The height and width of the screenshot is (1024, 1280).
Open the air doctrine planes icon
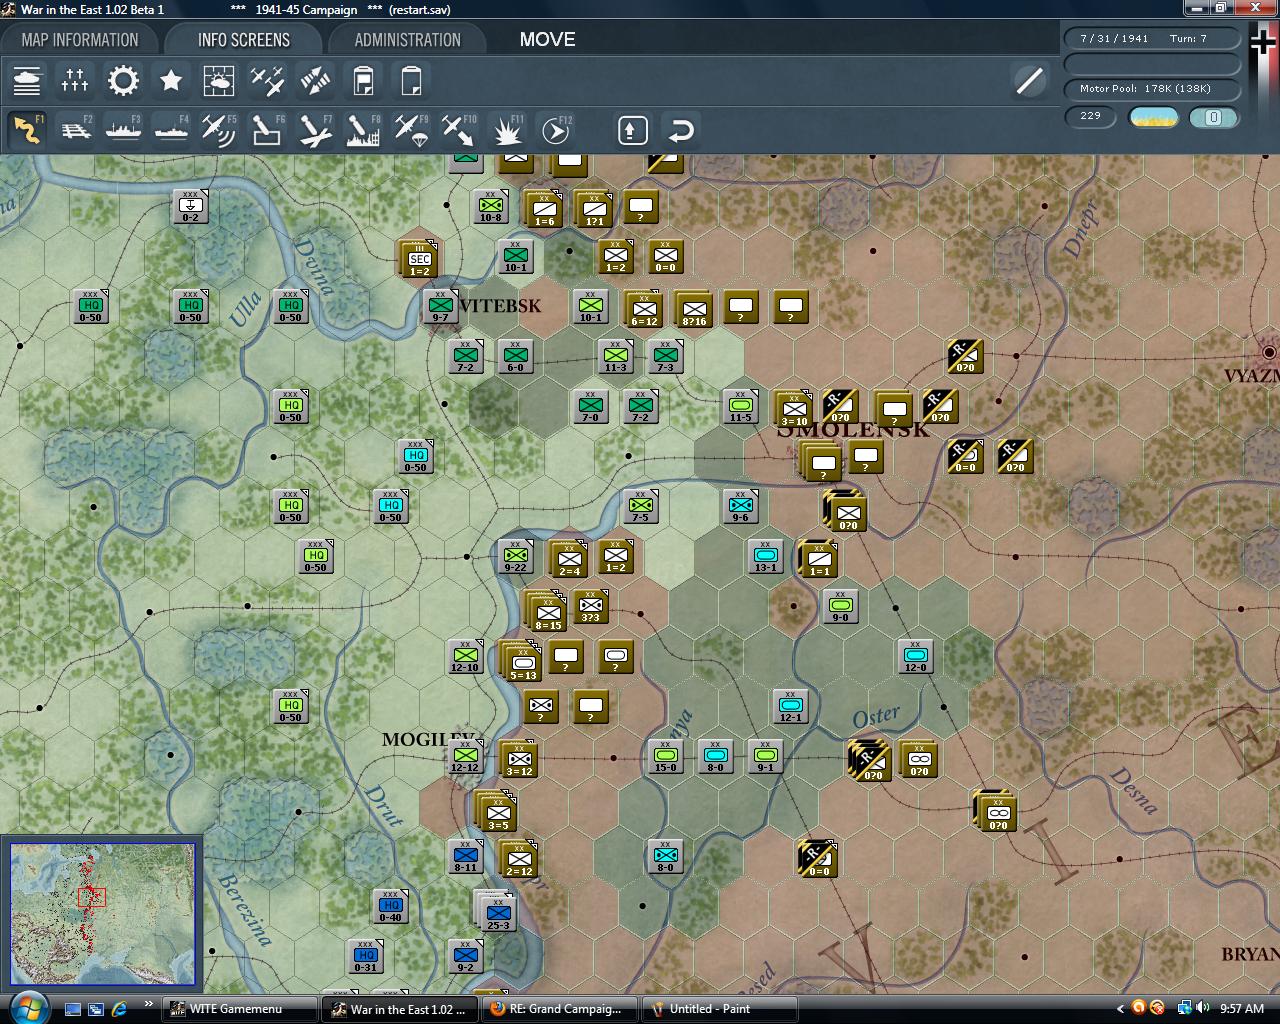pos(267,80)
